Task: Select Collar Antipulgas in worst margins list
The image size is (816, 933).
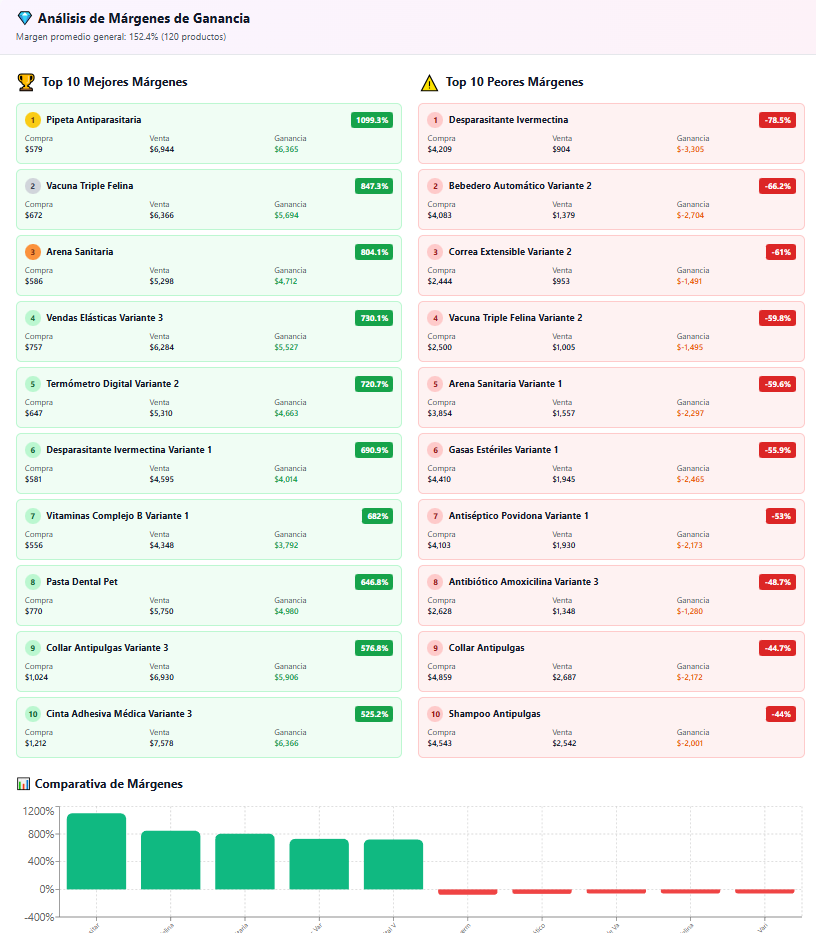Action: pyautogui.click(x=486, y=648)
